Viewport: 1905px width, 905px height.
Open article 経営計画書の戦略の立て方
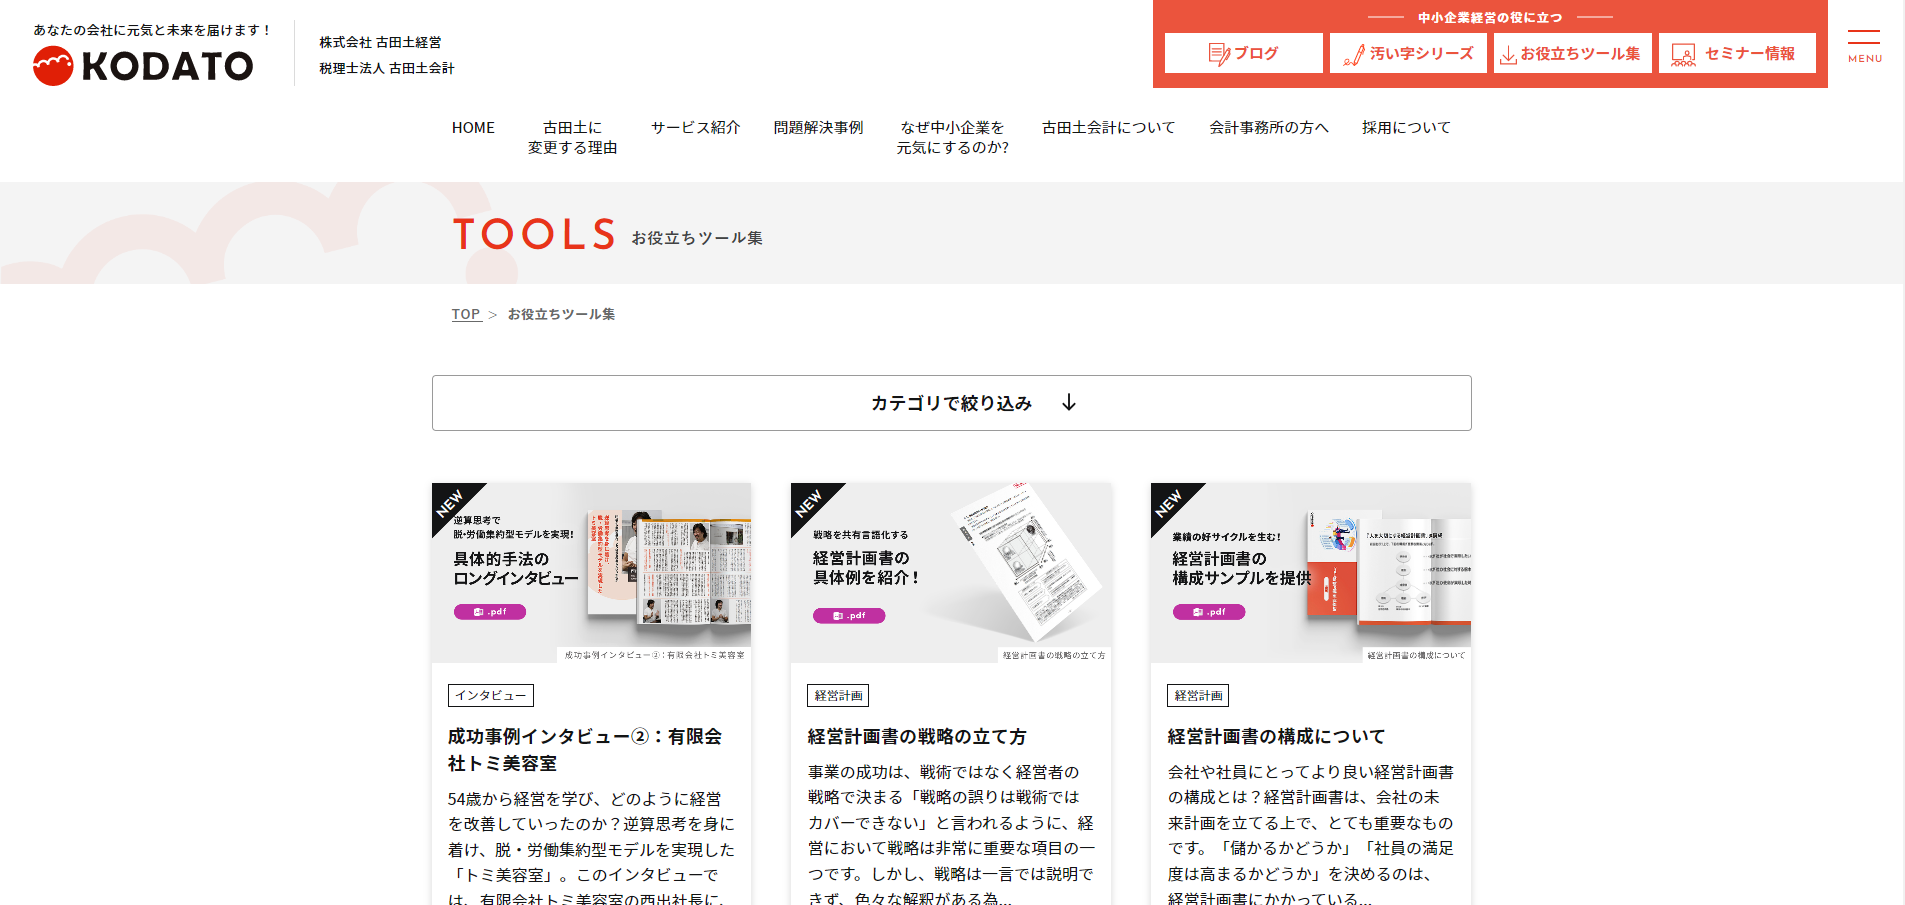point(917,737)
